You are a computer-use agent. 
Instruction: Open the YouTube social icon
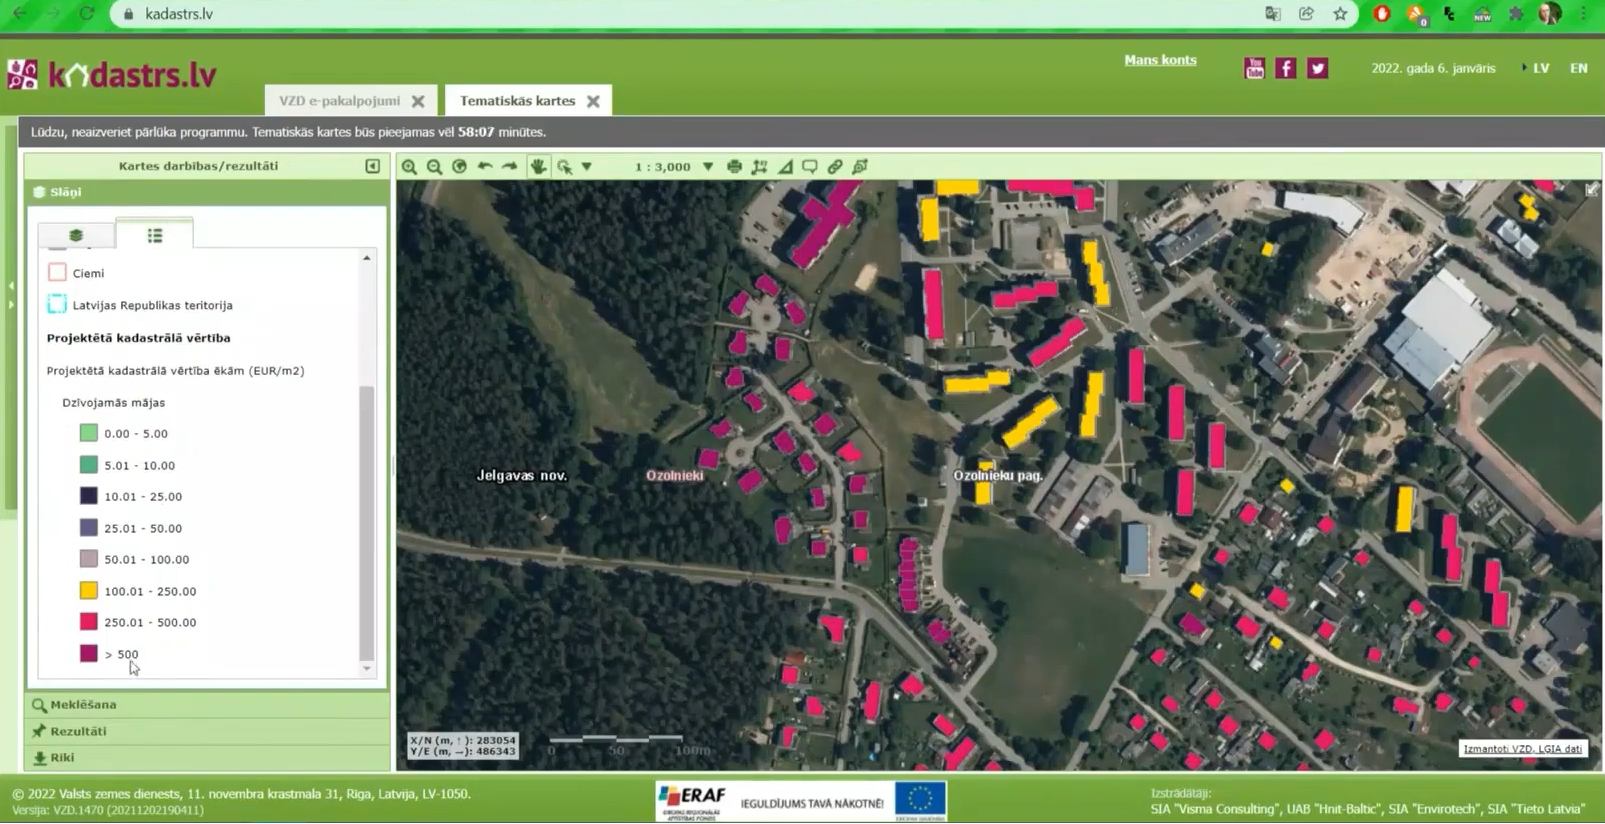coord(1254,68)
